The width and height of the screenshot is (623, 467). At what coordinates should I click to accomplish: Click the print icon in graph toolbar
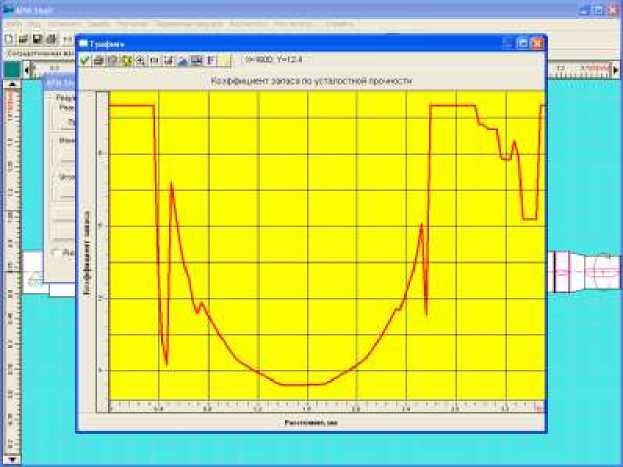pos(99,61)
